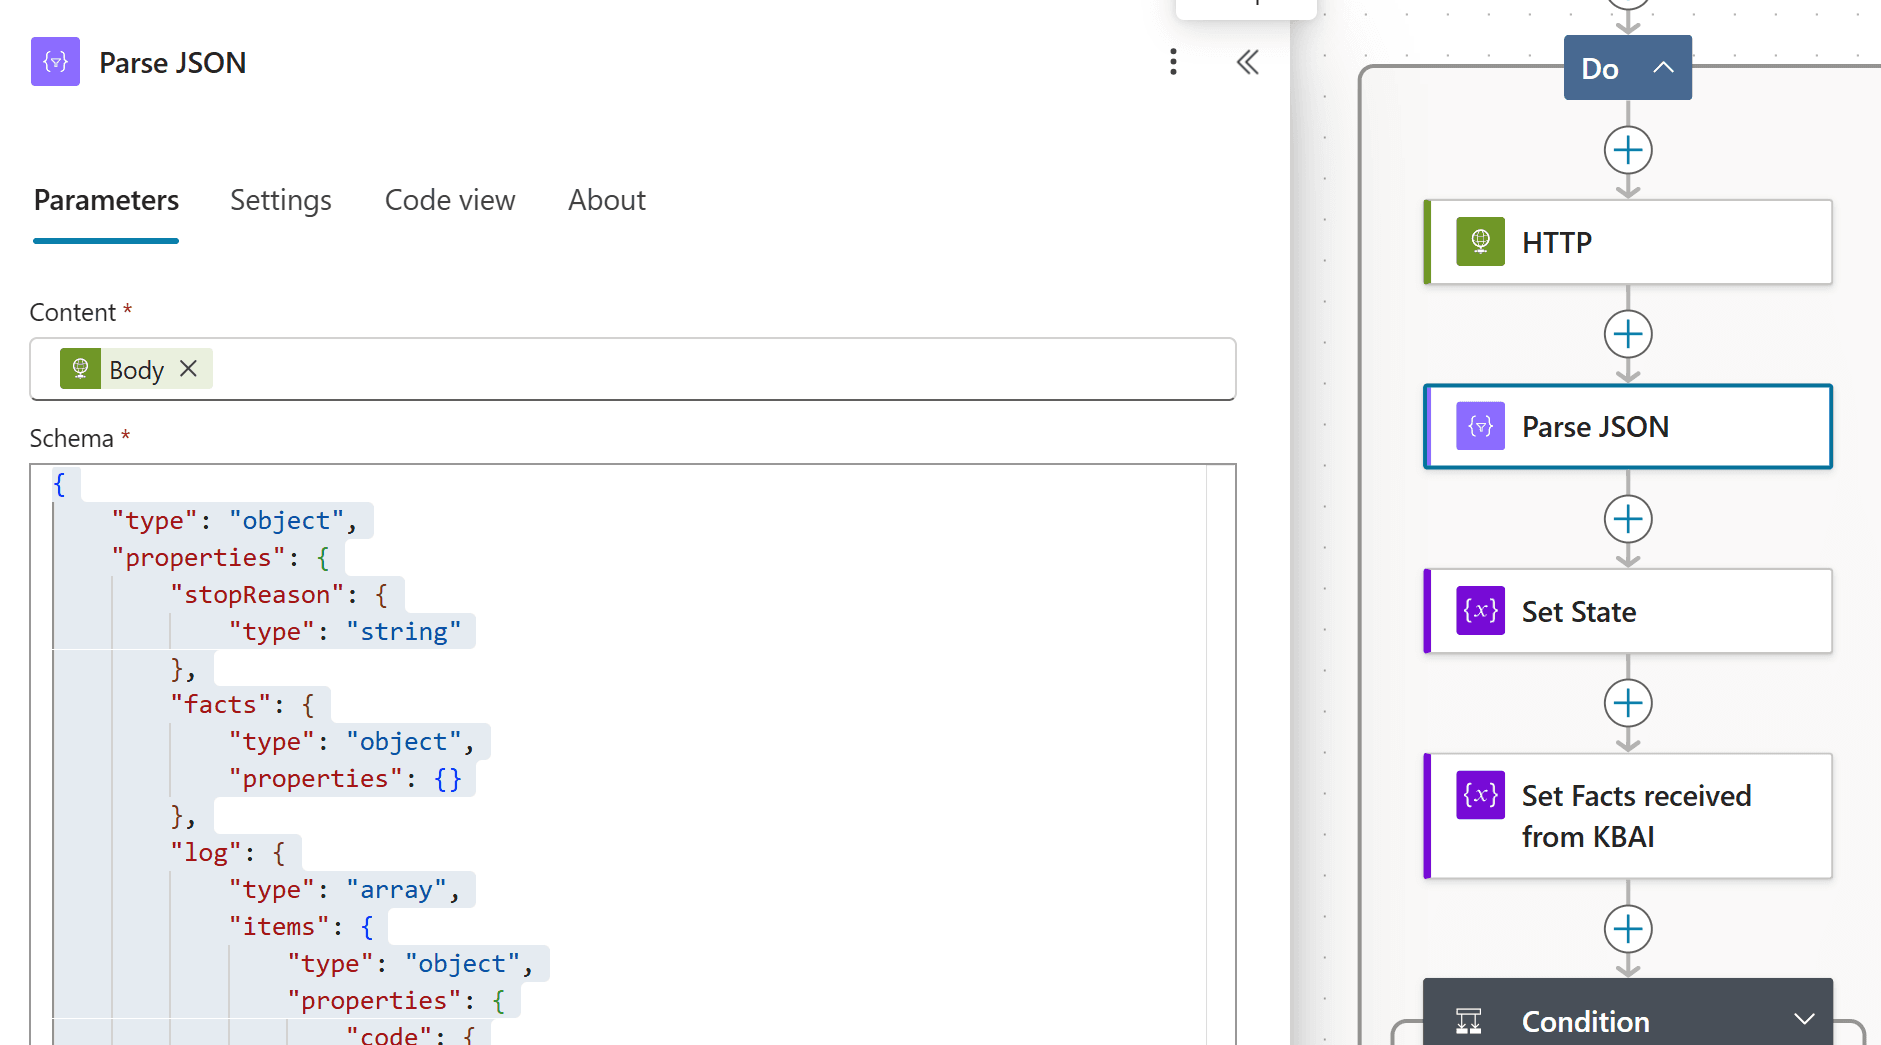Screen dimensions: 1881x1045
Task: Click inside the Content input field
Action: coord(633,369)
